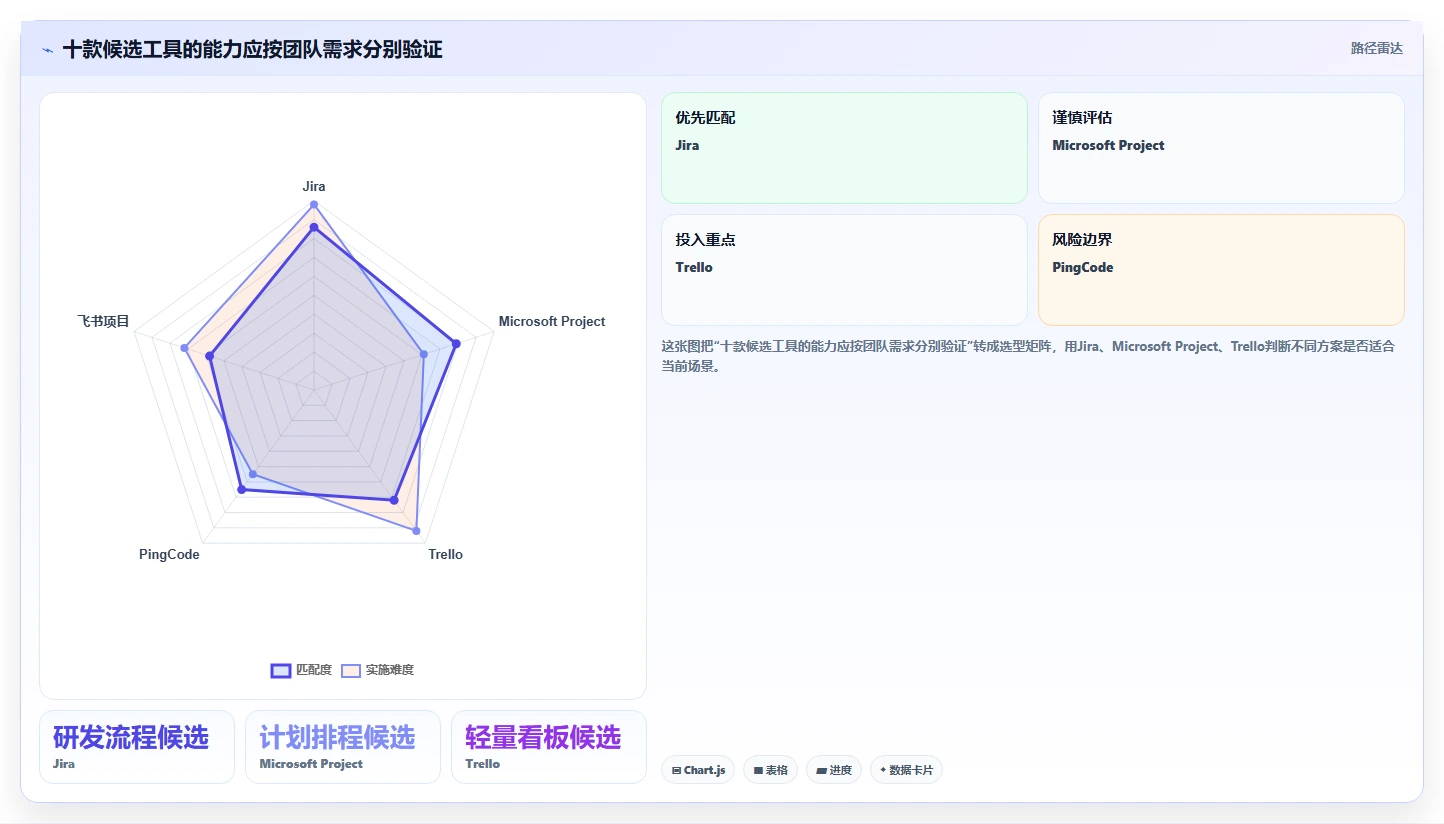Click the light 实施难度 point on 飞书项目 axis
The height and width of the screenshot is (824, 1444).
point(185,348)
